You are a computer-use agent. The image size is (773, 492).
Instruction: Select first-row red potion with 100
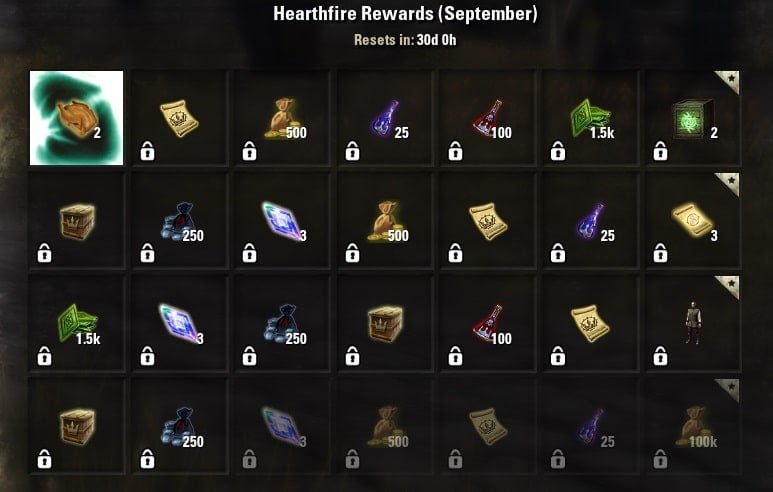tap(488, 118)
